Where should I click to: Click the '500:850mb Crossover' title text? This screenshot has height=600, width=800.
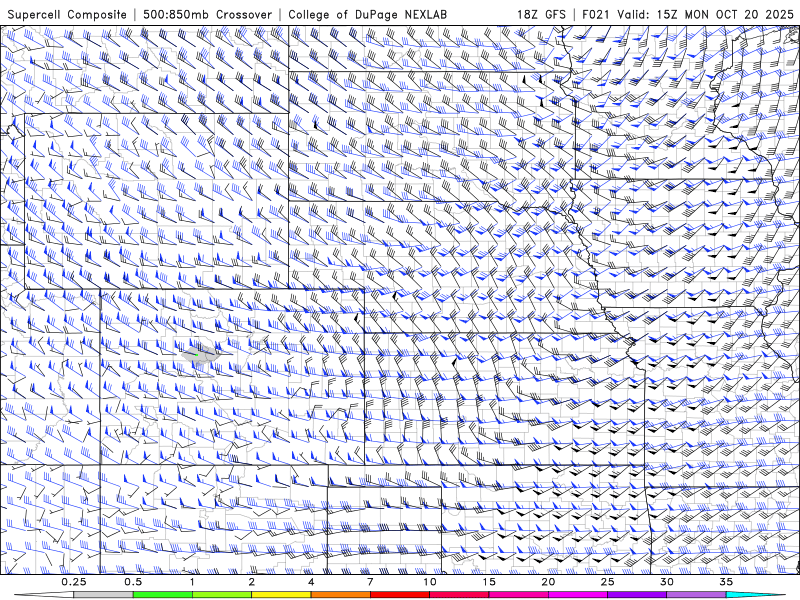pyautogui.click(x=207, y=14)
